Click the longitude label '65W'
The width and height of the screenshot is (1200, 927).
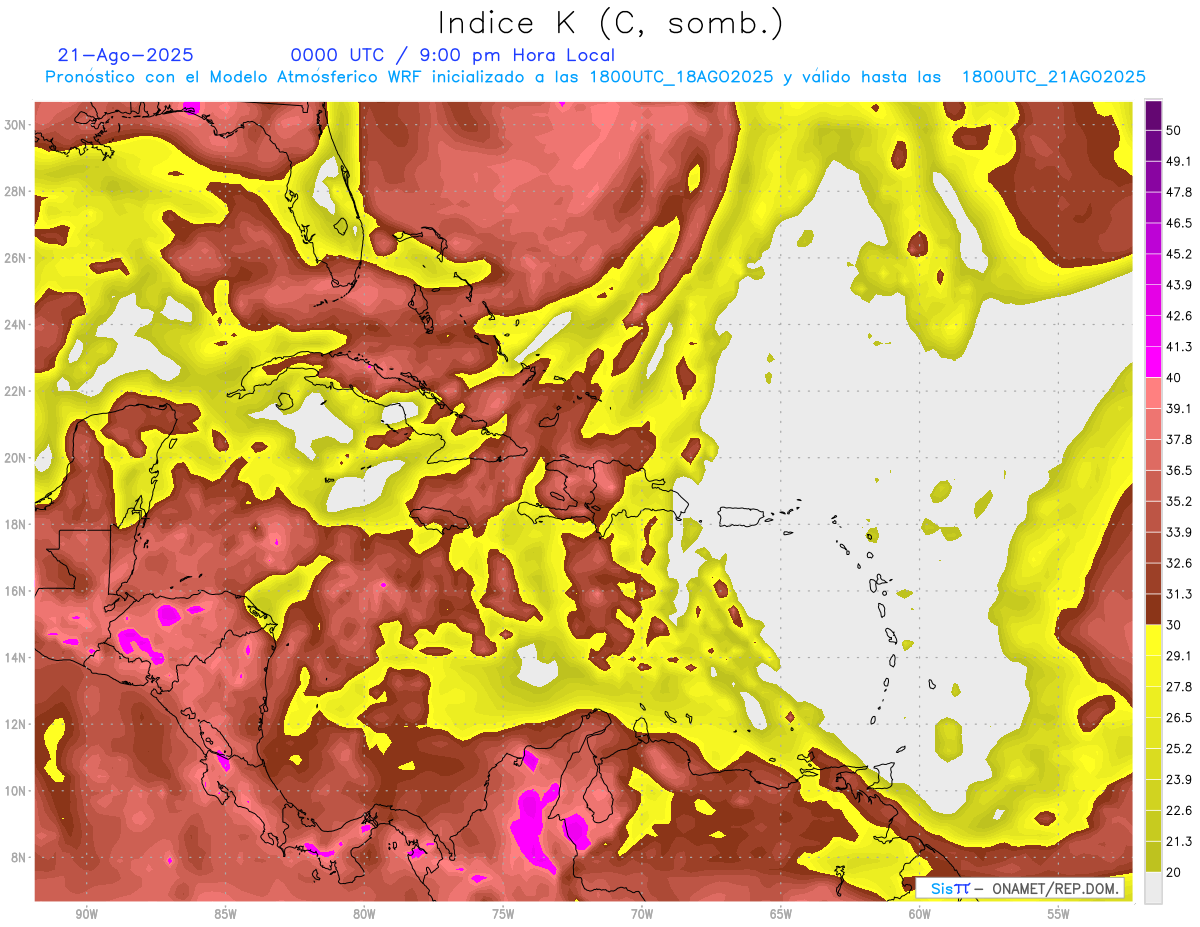(x=781, y=913)
